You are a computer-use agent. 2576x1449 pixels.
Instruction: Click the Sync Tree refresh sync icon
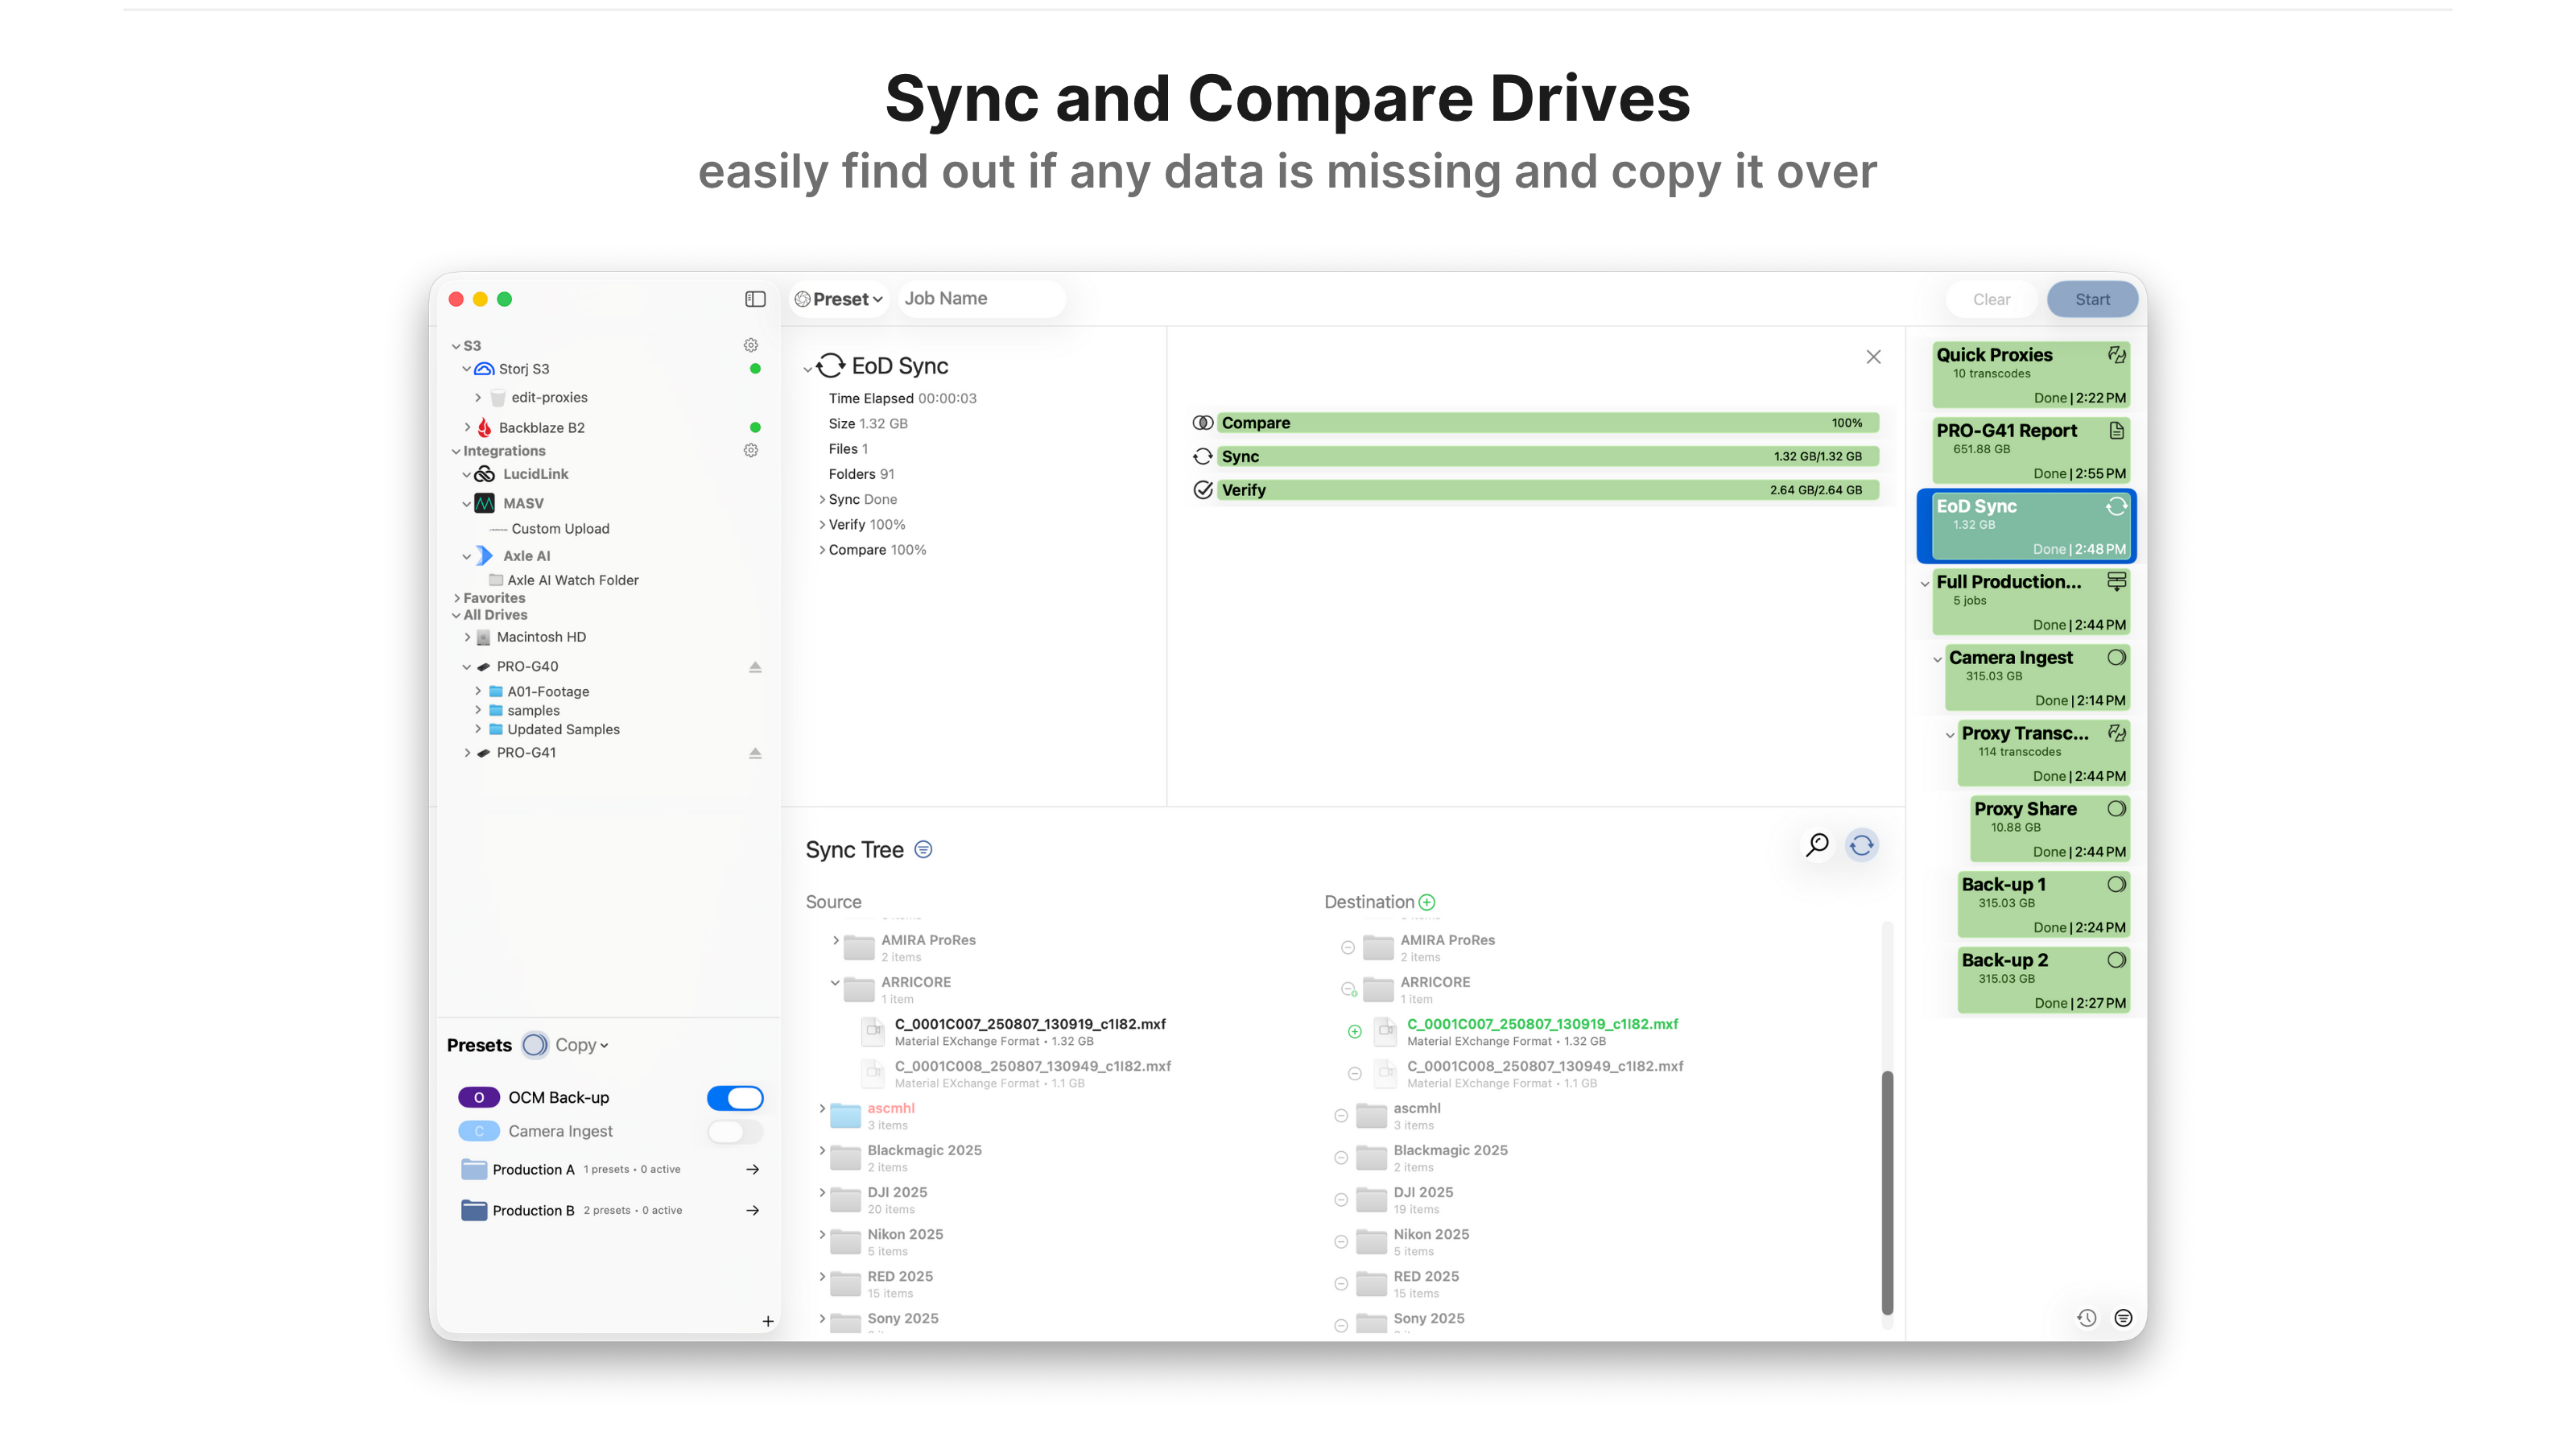click(1861, 845)
